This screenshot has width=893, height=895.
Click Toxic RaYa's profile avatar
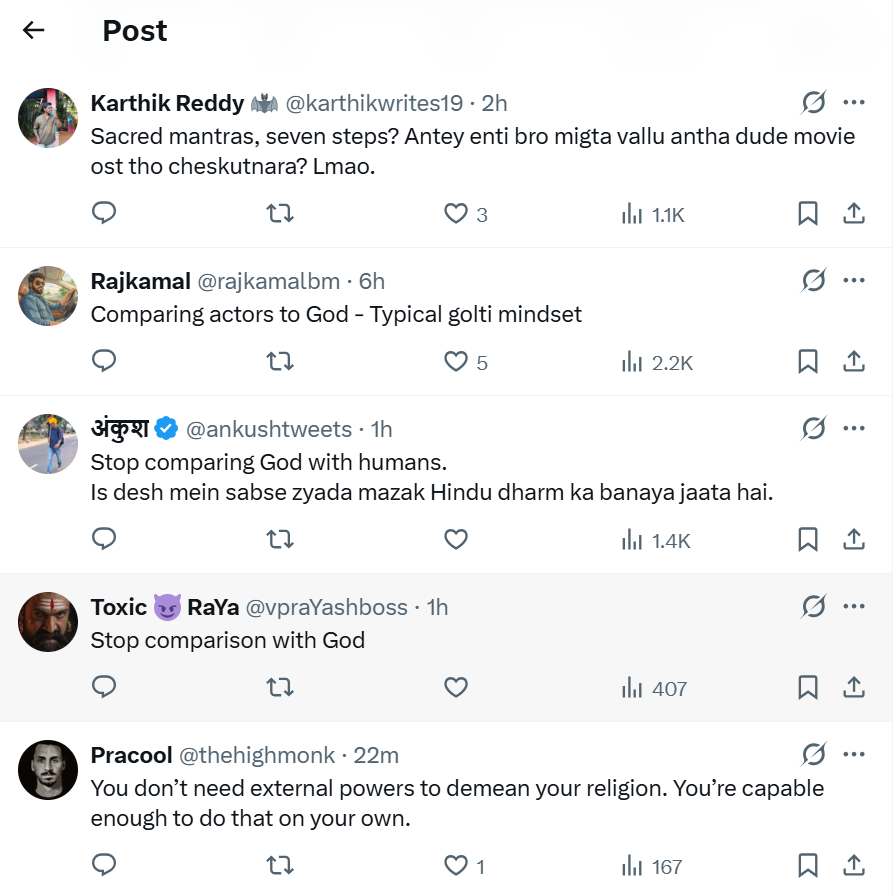[48, 622]
